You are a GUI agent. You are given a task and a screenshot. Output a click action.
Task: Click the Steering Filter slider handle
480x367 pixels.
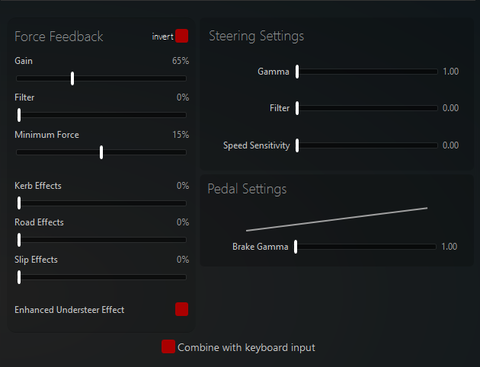(x=297, y=108)
